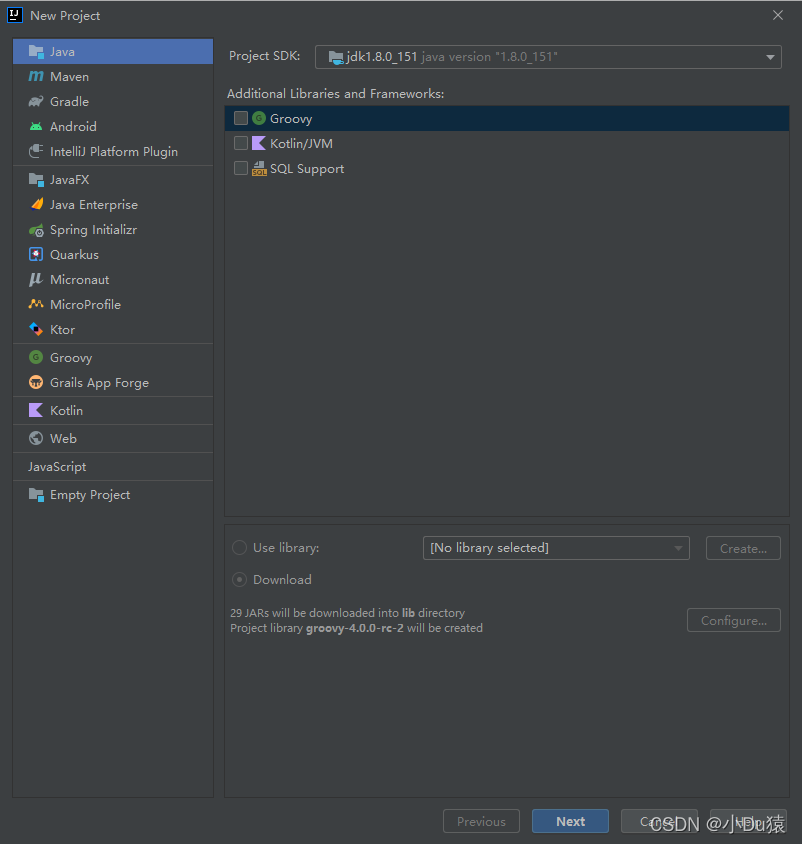The height and width of the screenshot is (844, 802).
Task: Select the Micronaut mu icon
Action: pyautogui.click(x=36, y=279)
